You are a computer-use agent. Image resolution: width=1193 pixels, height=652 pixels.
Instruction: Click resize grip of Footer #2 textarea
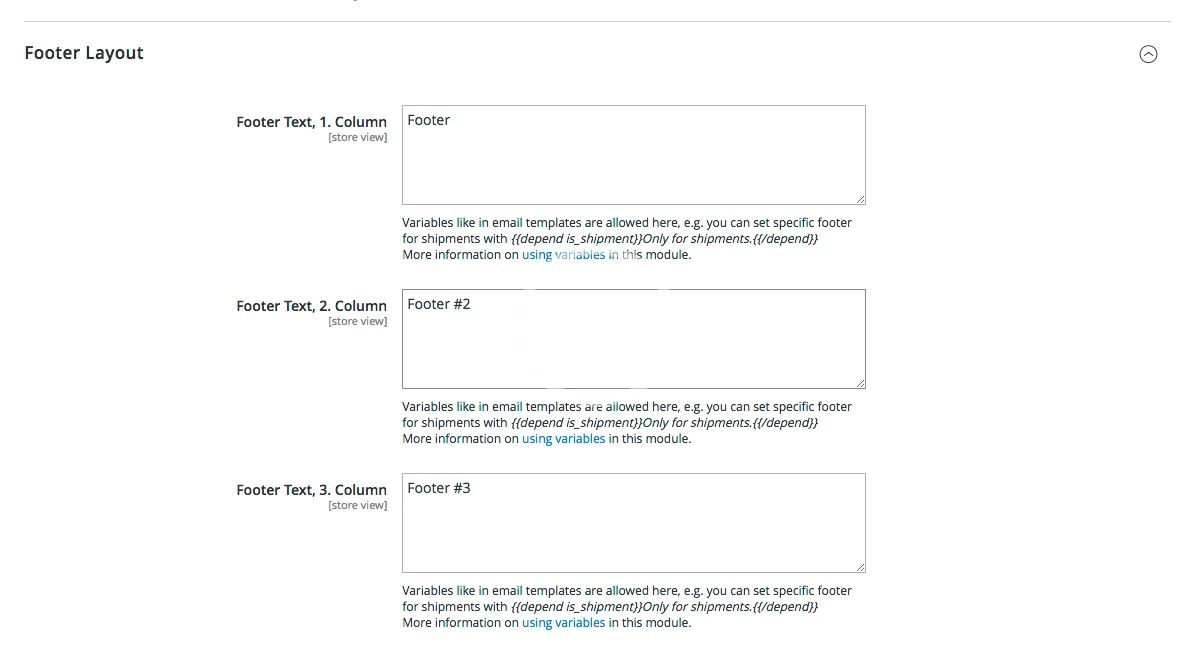[860, 383]
